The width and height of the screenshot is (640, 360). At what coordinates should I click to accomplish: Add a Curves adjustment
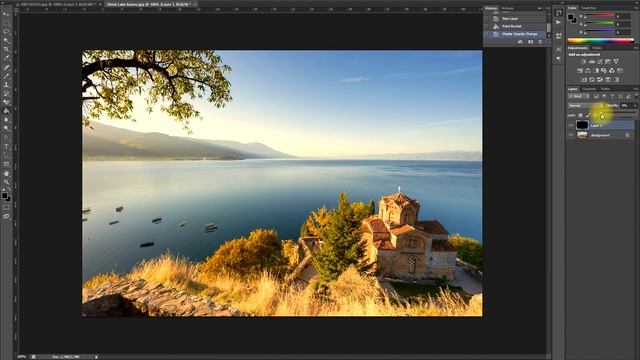(x=600, y=62)
